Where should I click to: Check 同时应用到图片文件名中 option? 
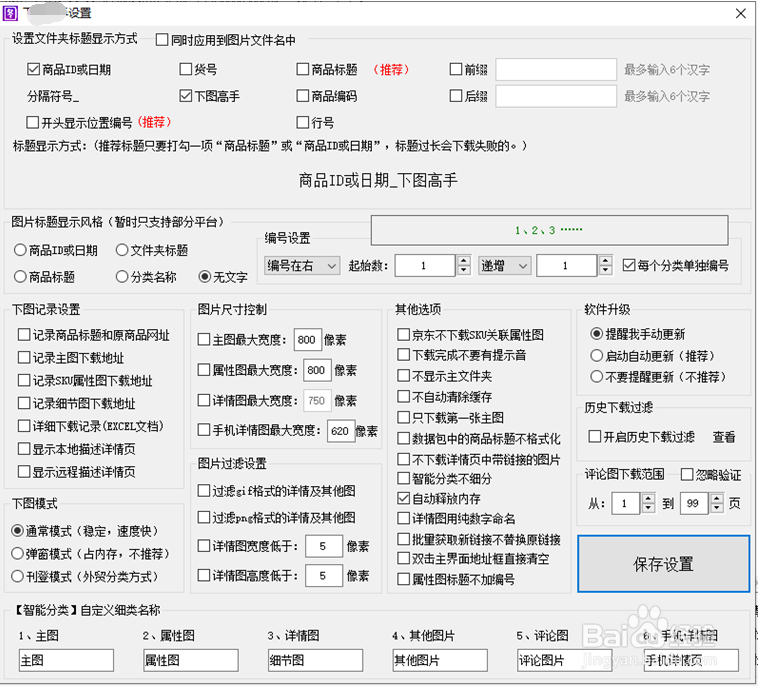coord(162,40)
